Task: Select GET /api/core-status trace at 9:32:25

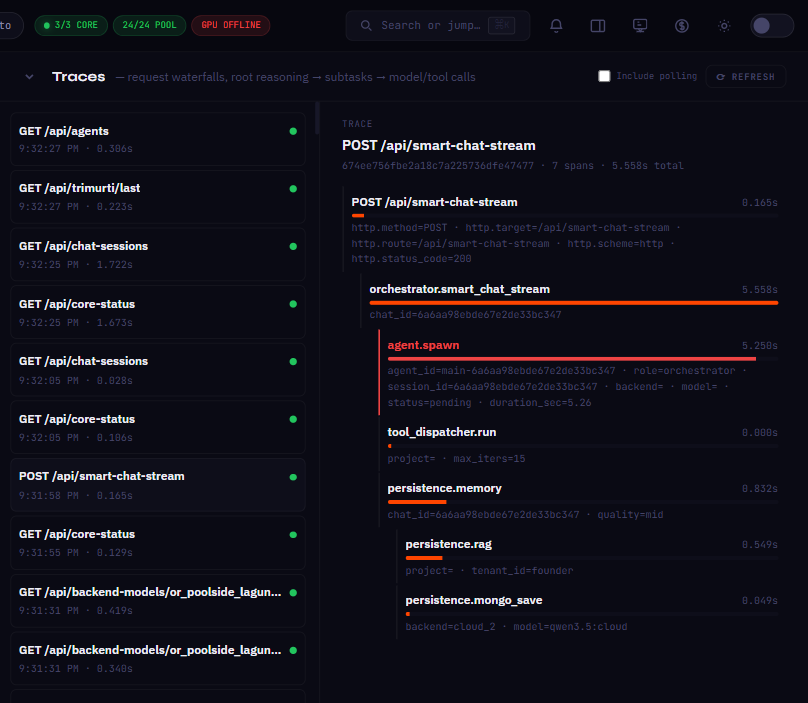Action: pyautogui.click(x=158, y=312)
